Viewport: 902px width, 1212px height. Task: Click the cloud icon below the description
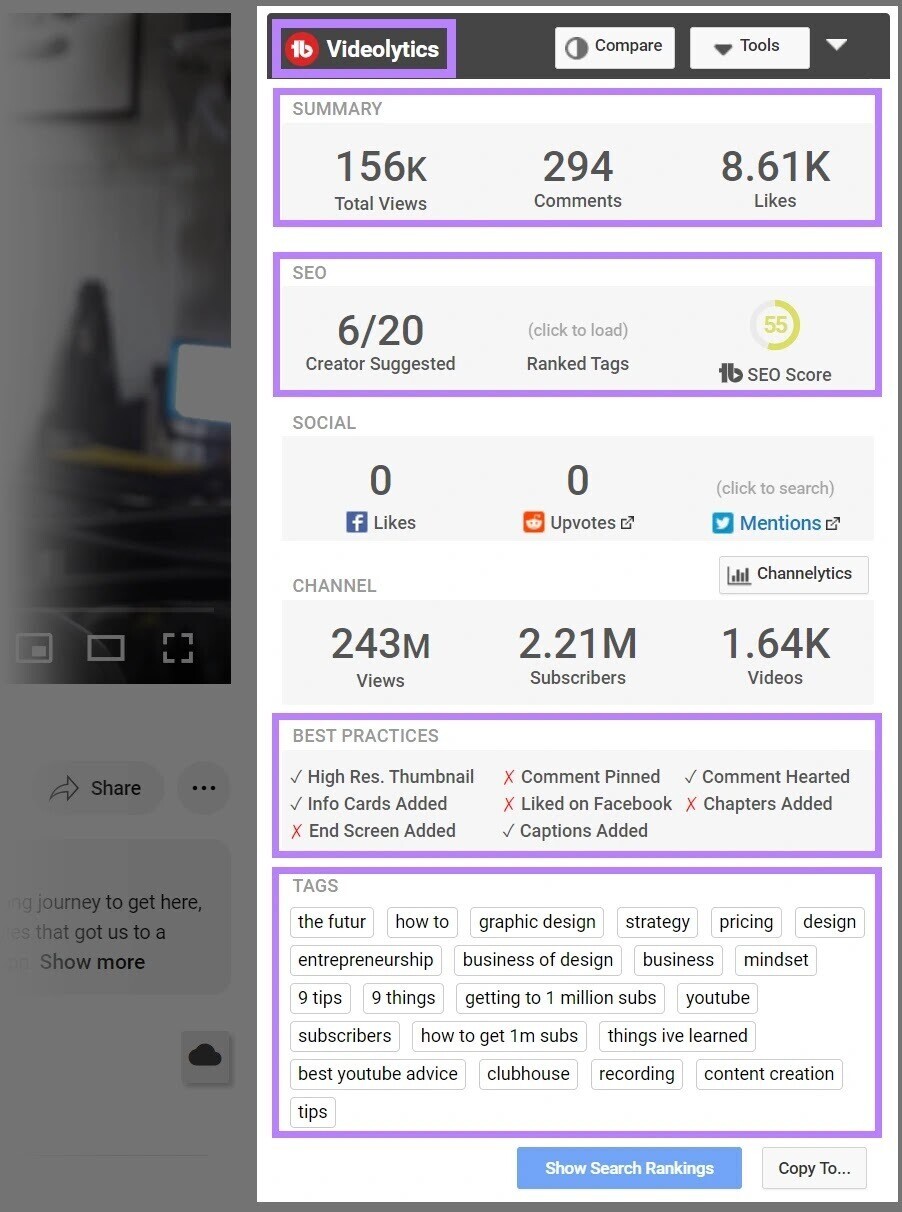click(205, 1056)
